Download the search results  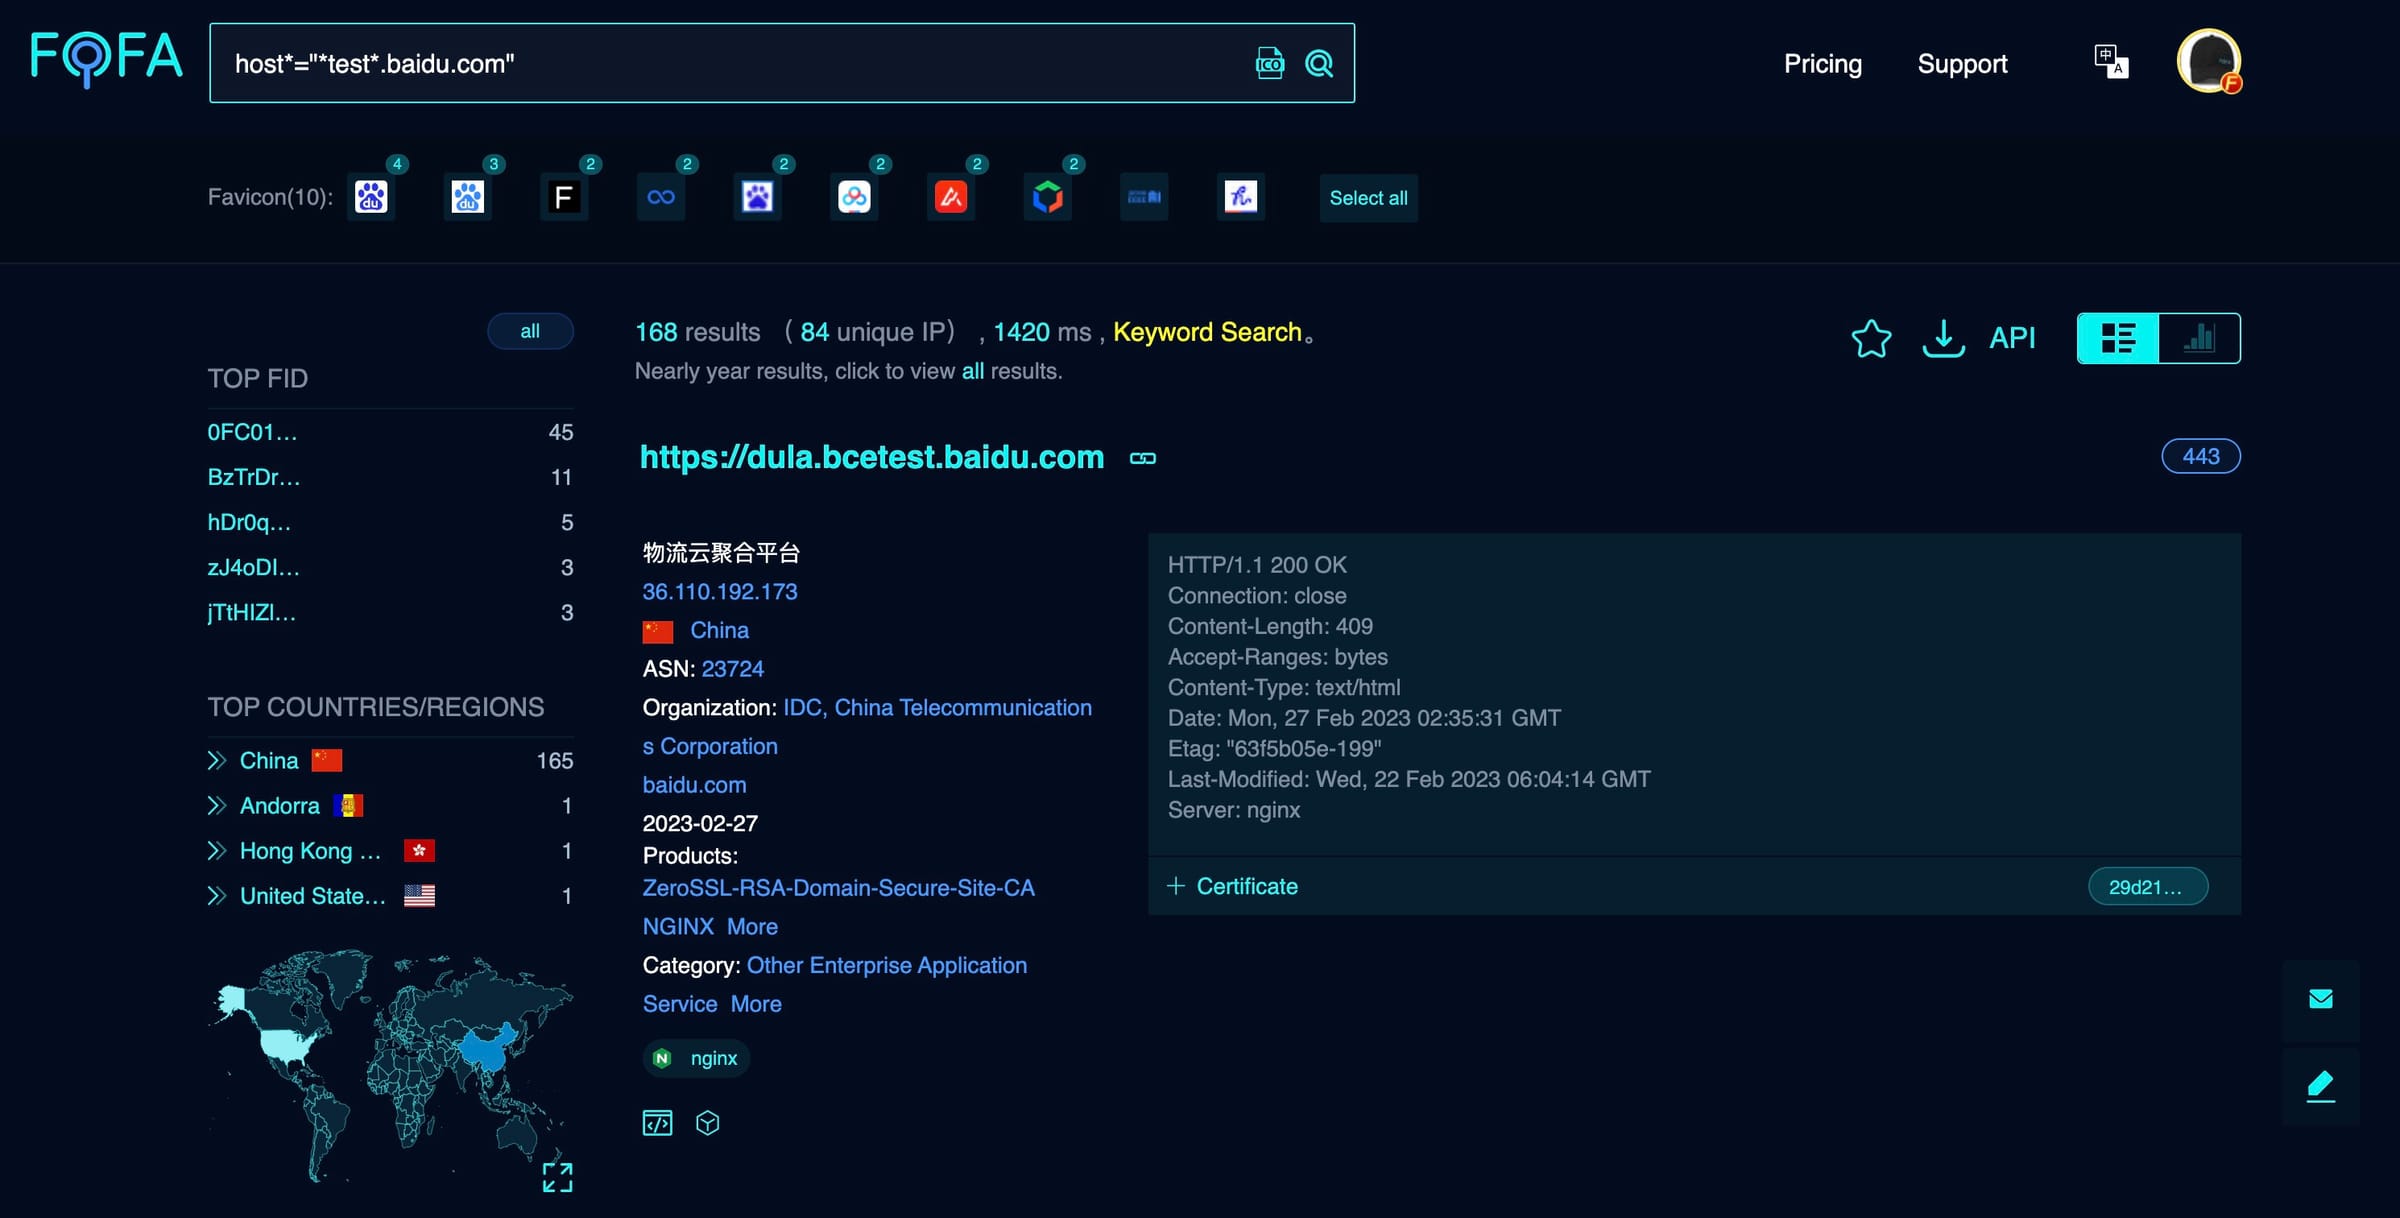click(1943, 338)
